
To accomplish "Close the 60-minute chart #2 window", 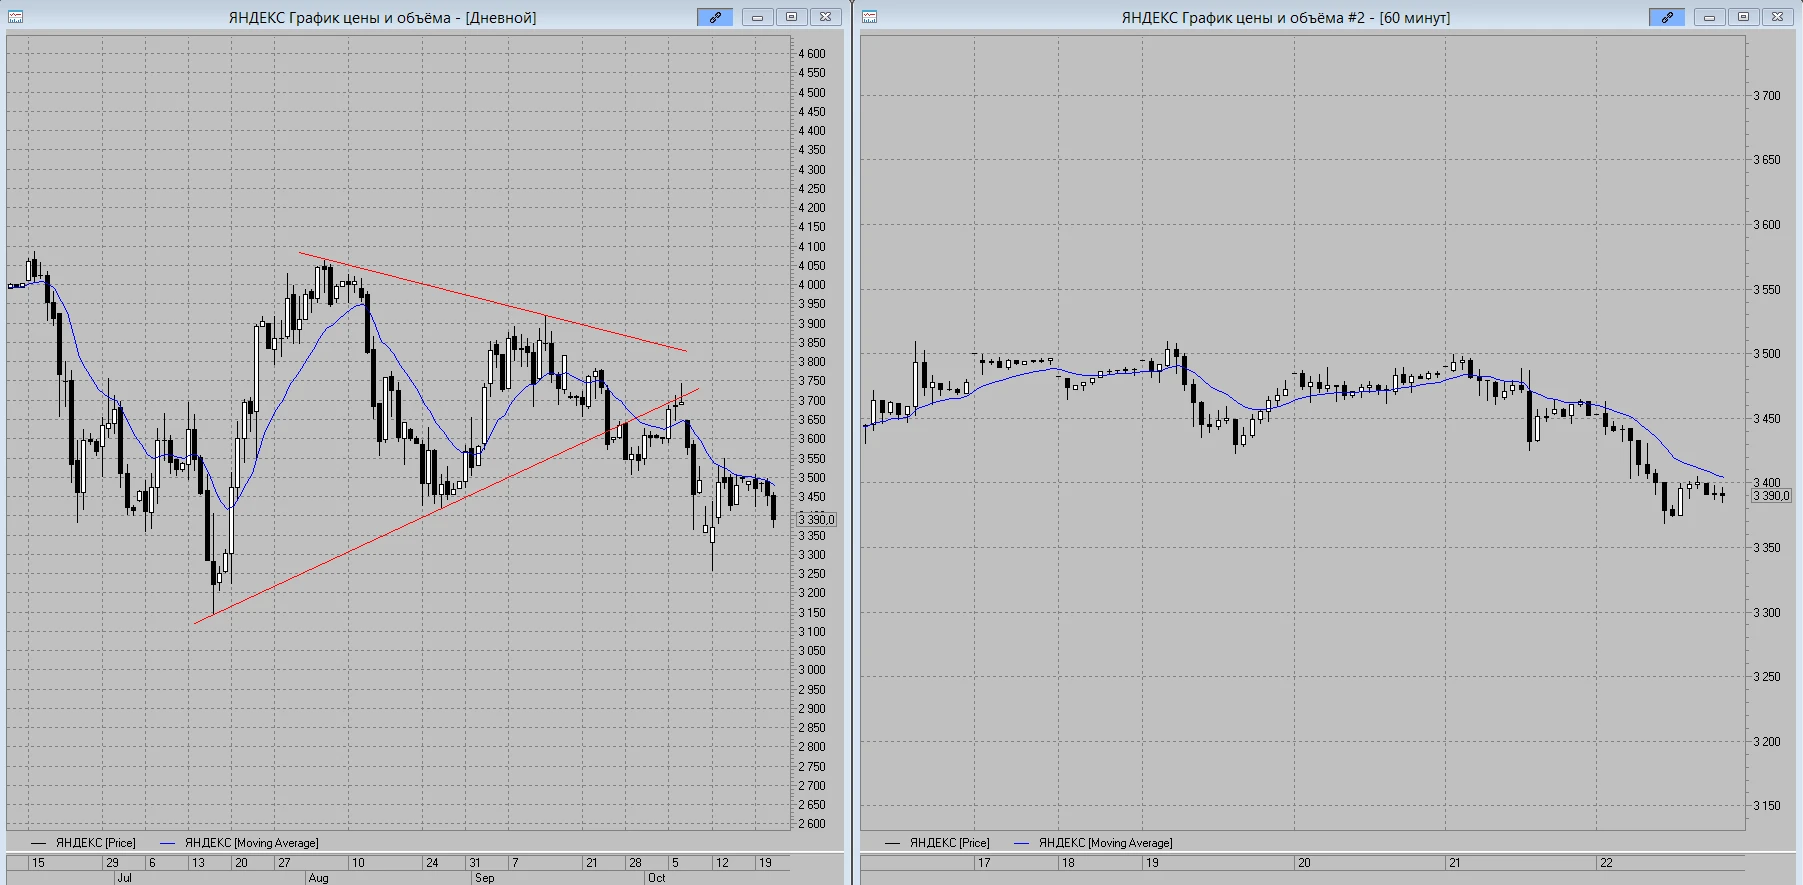I will [x=1777, y=17].
